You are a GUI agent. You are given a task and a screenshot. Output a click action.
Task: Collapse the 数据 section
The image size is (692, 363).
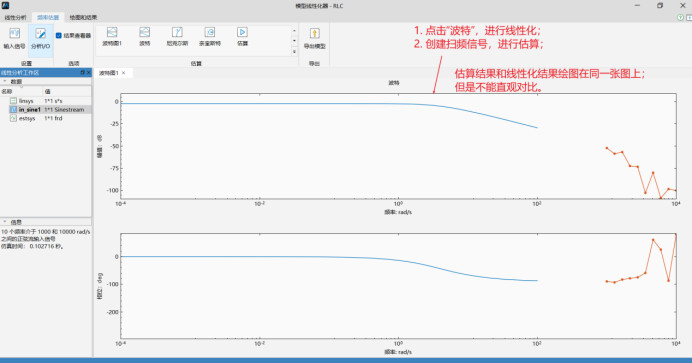tap(5, 82)
